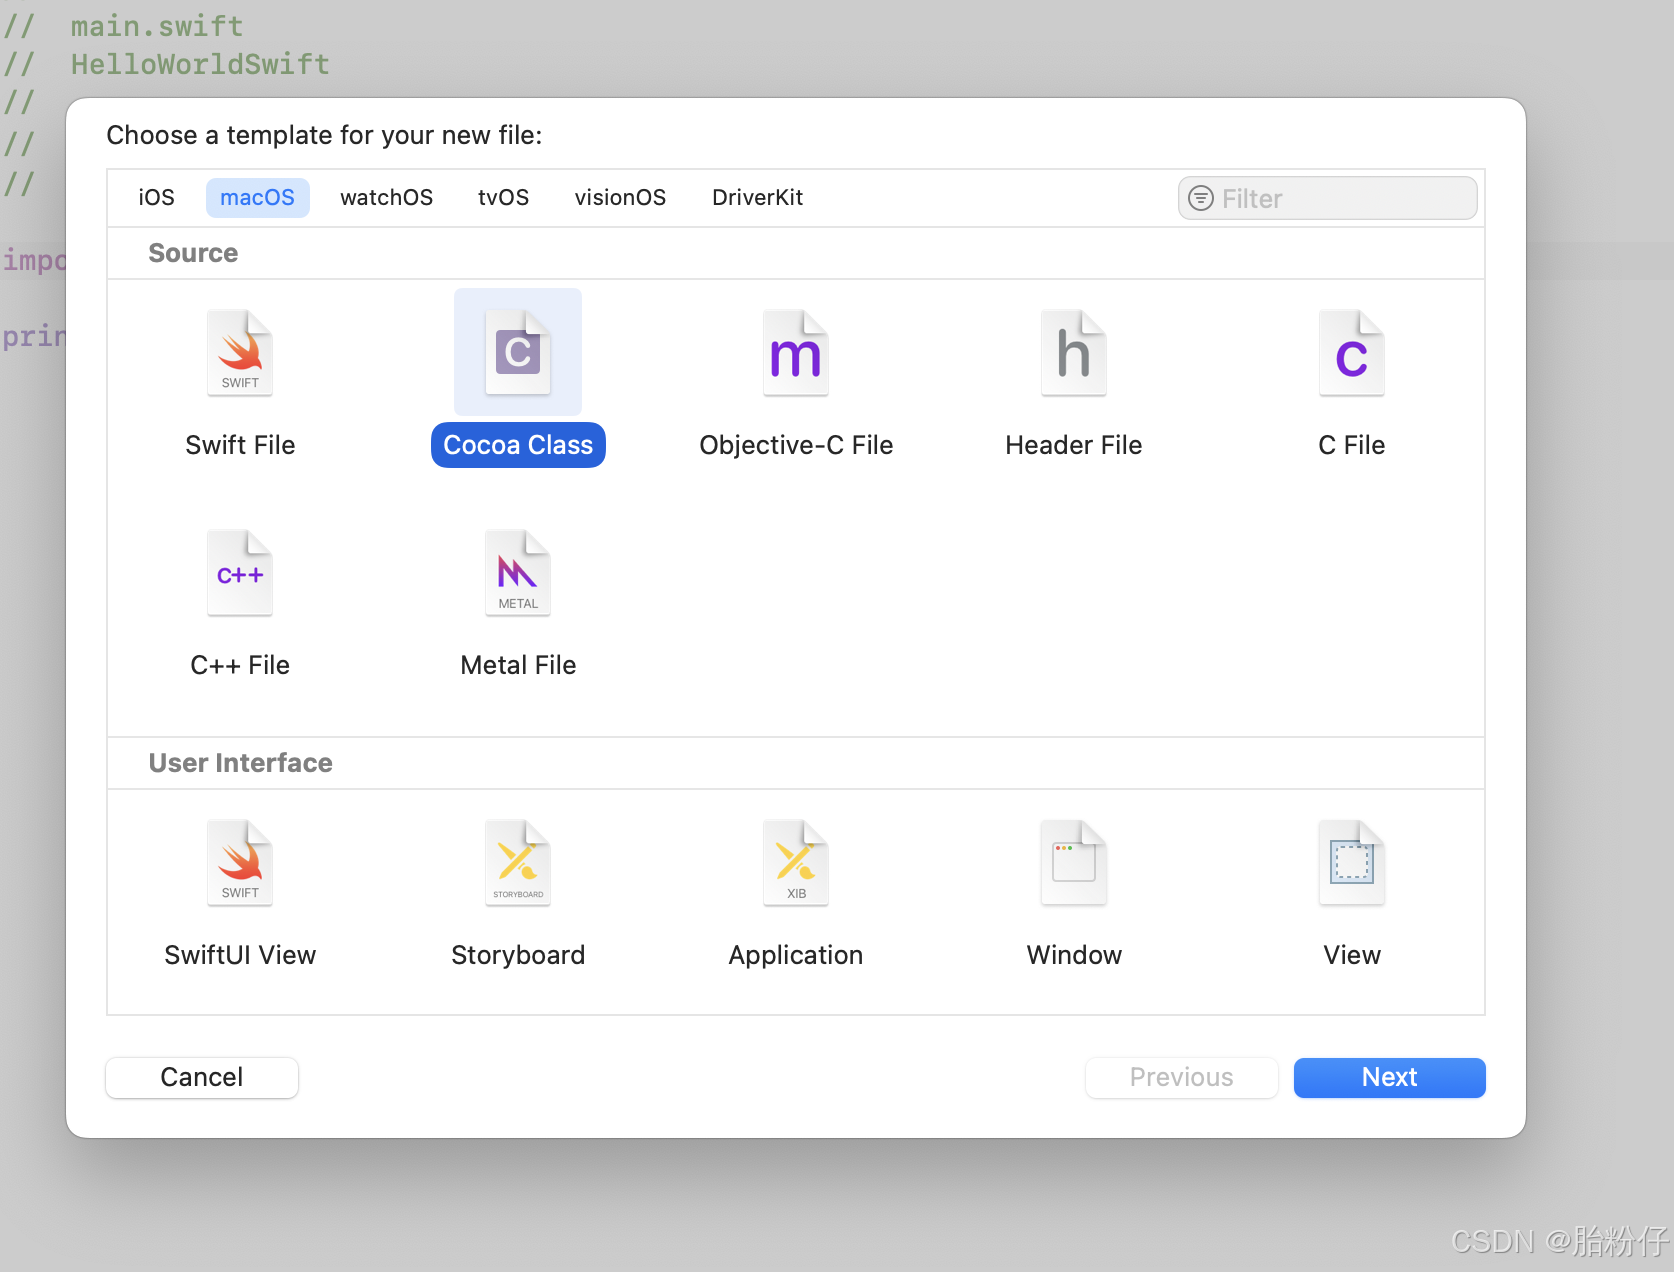Select the C++ File template icon

[x=240, y=573]
